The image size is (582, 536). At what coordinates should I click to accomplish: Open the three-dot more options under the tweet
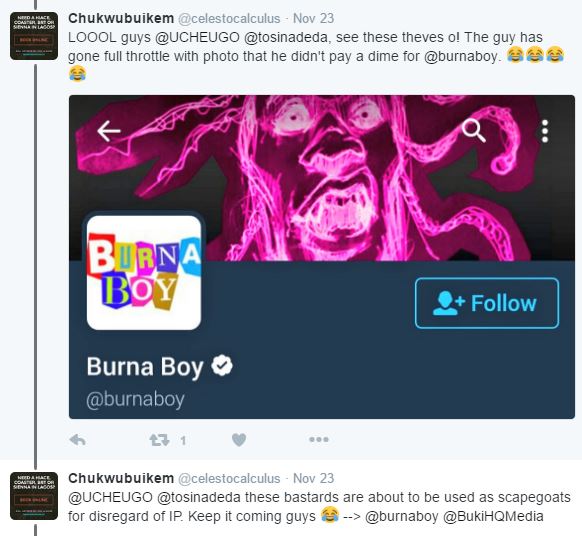click(x=319, y=439)
